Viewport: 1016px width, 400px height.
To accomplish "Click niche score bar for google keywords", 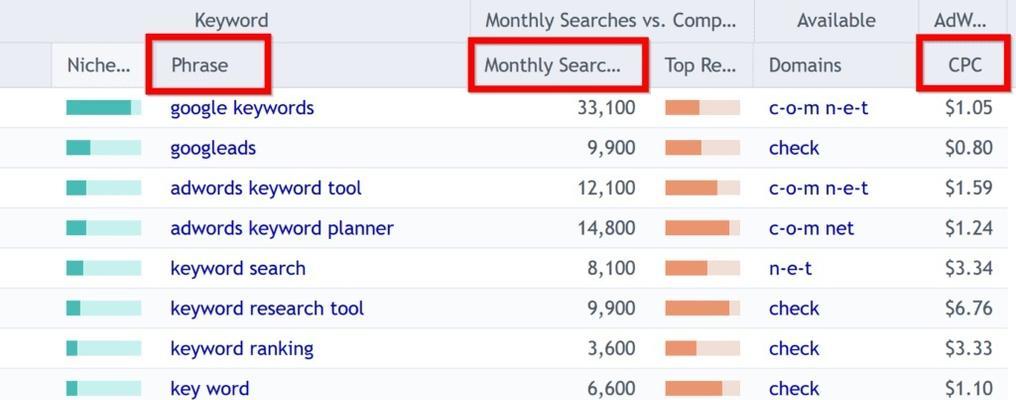I will (x=104, y=108).
